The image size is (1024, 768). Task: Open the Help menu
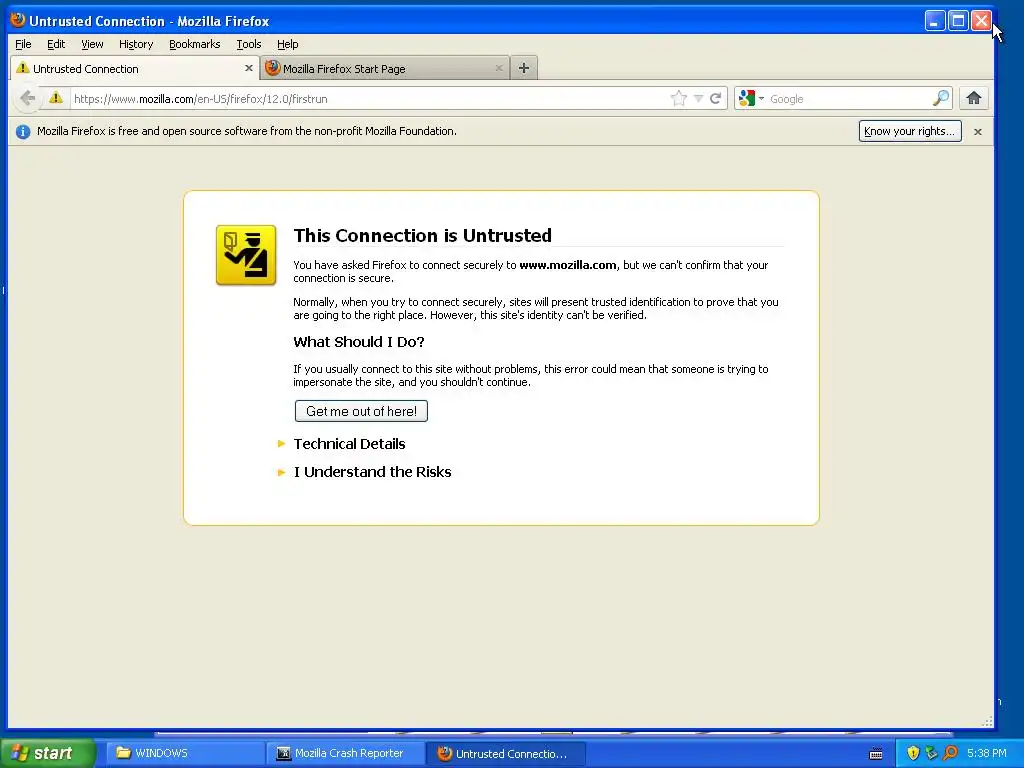pyautogui.click(x=287, y=44)
